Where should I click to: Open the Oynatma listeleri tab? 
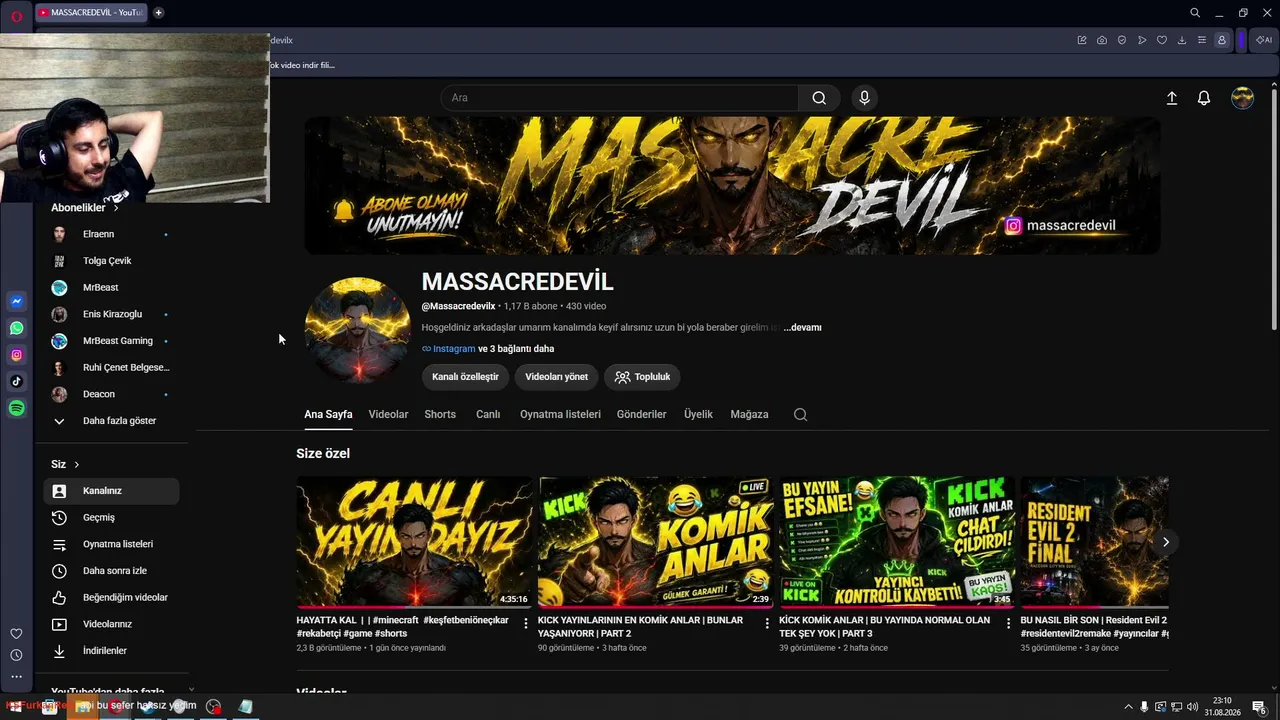pyautogui.click(x=560, y=414)
